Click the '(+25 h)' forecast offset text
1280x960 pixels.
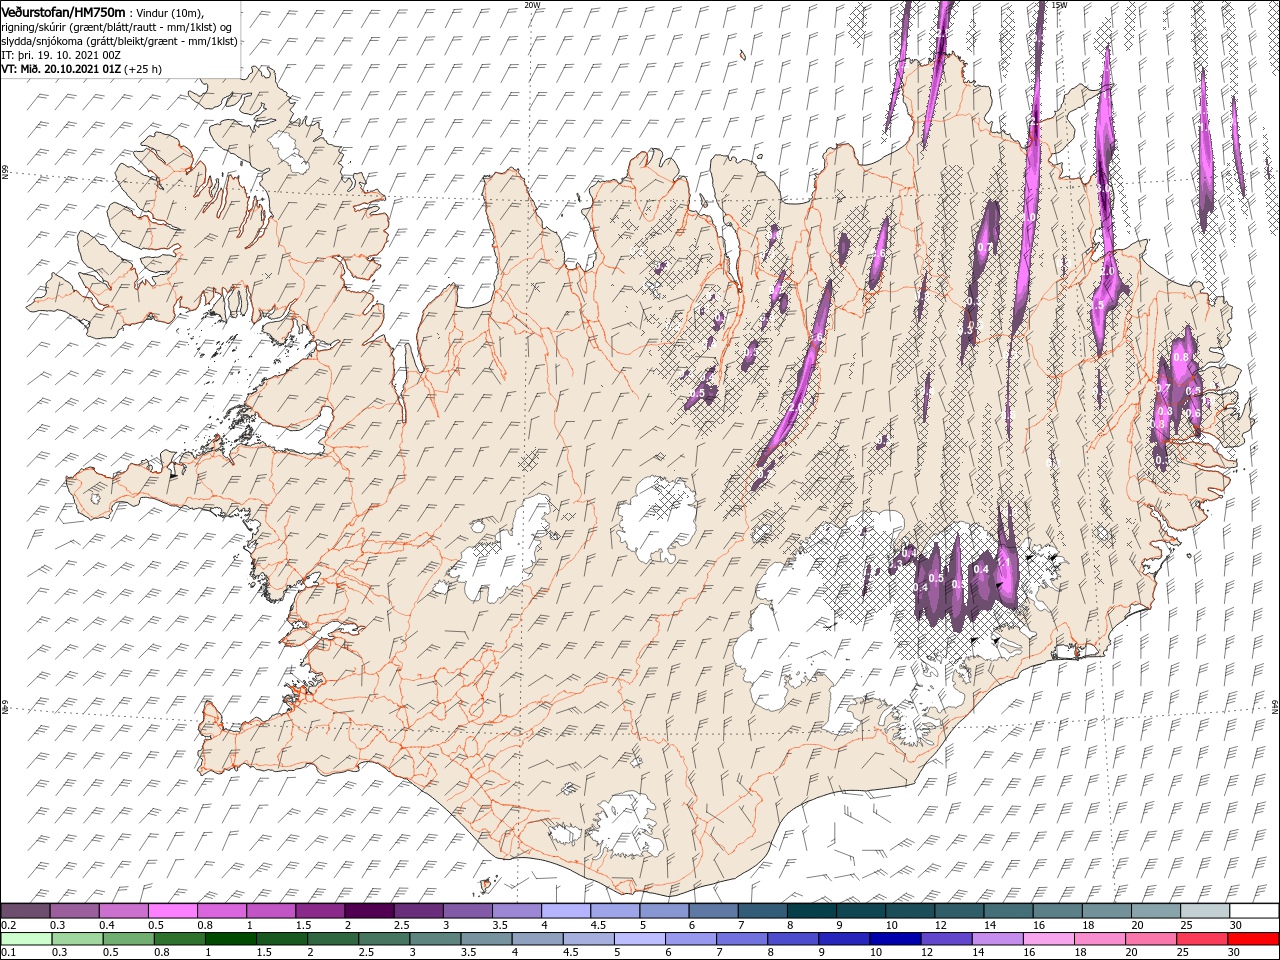point(143,69)
